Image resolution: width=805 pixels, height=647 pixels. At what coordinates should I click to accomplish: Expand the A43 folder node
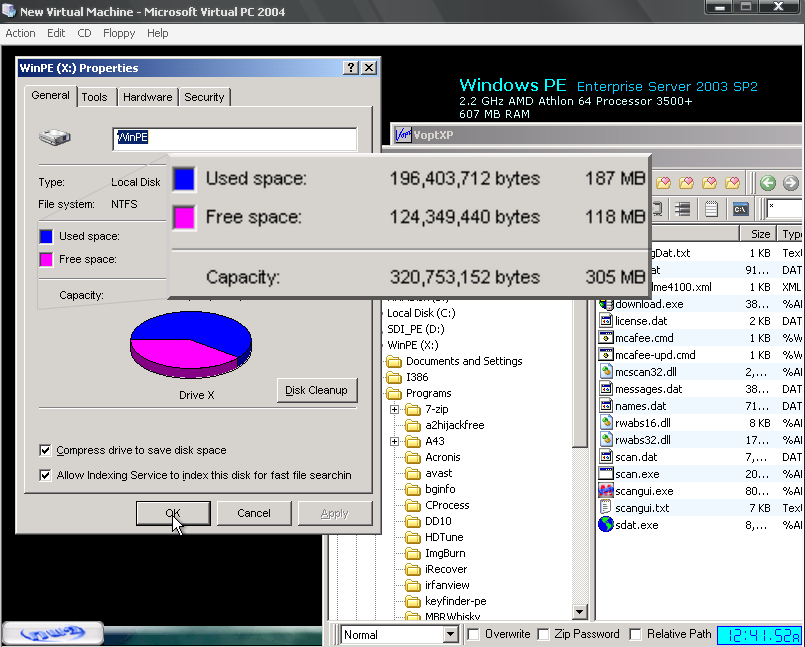394,441
